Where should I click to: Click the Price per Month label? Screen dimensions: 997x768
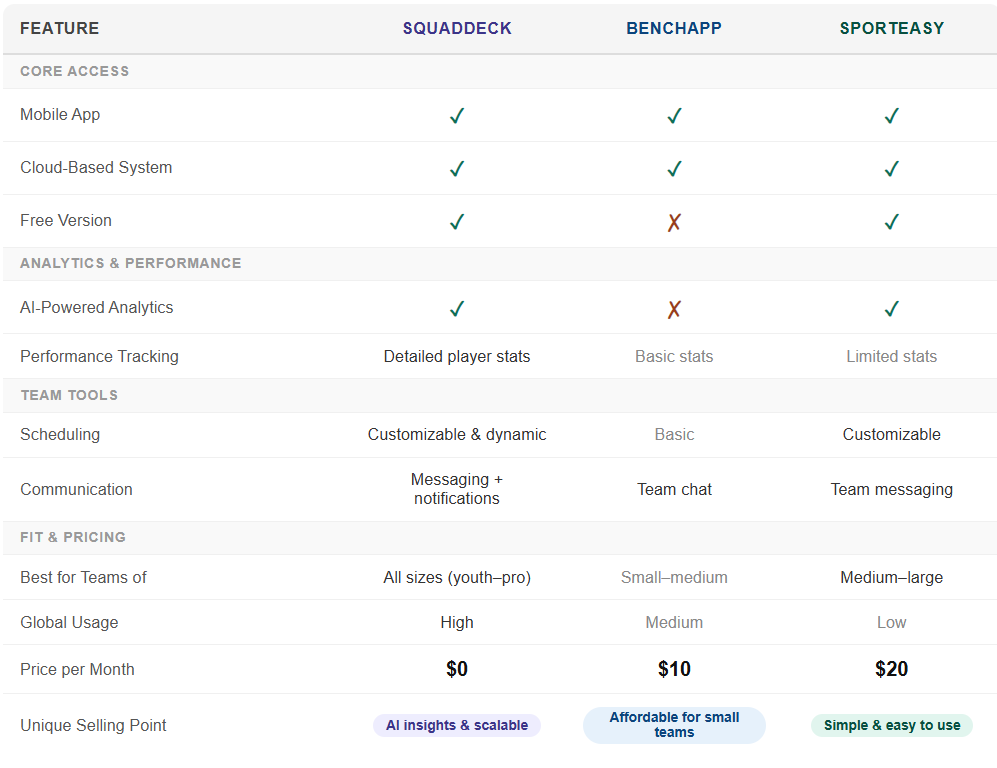pyautogui.click(x=77, y=669)
